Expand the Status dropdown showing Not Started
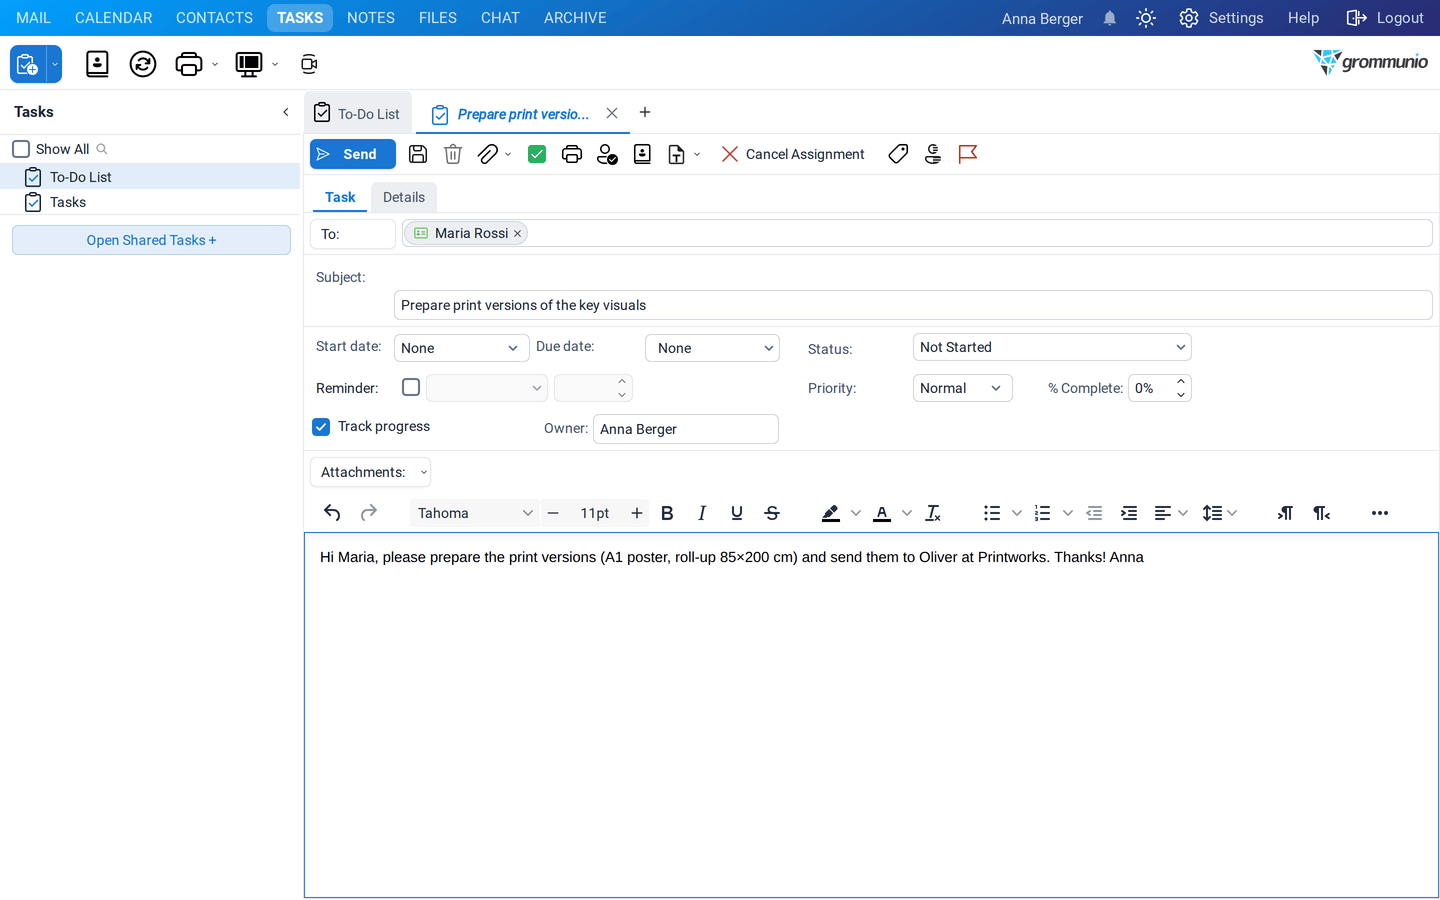The height and width of the screenshot is (900, 1440). [1052, 347]
